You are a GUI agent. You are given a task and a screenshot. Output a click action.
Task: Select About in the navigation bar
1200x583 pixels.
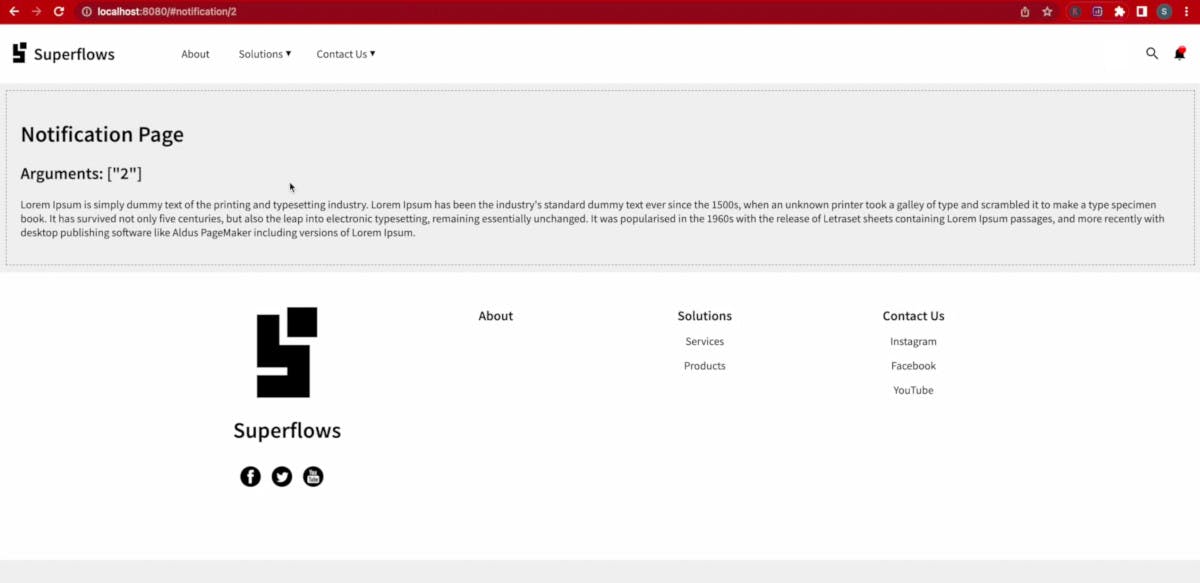(x=195, y=53)
